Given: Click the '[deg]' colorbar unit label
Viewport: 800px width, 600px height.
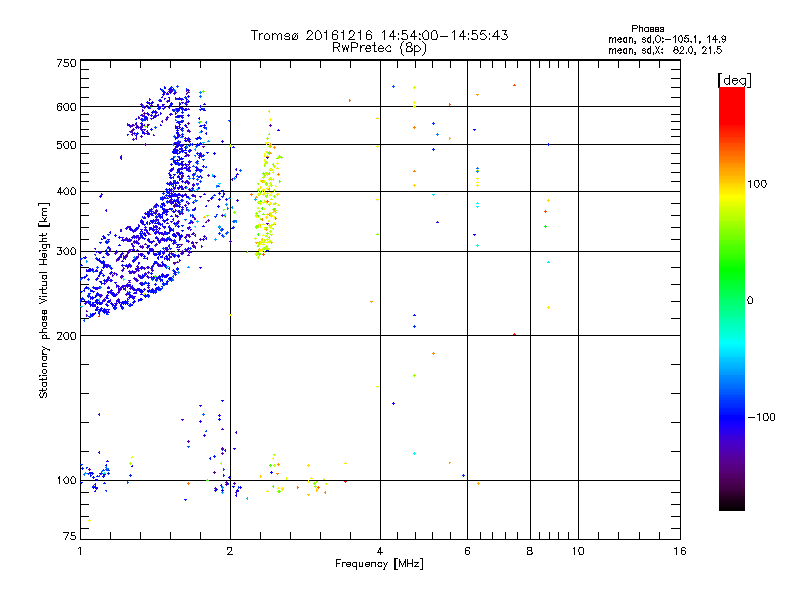Looking at the screenshot, I should 734,81.
